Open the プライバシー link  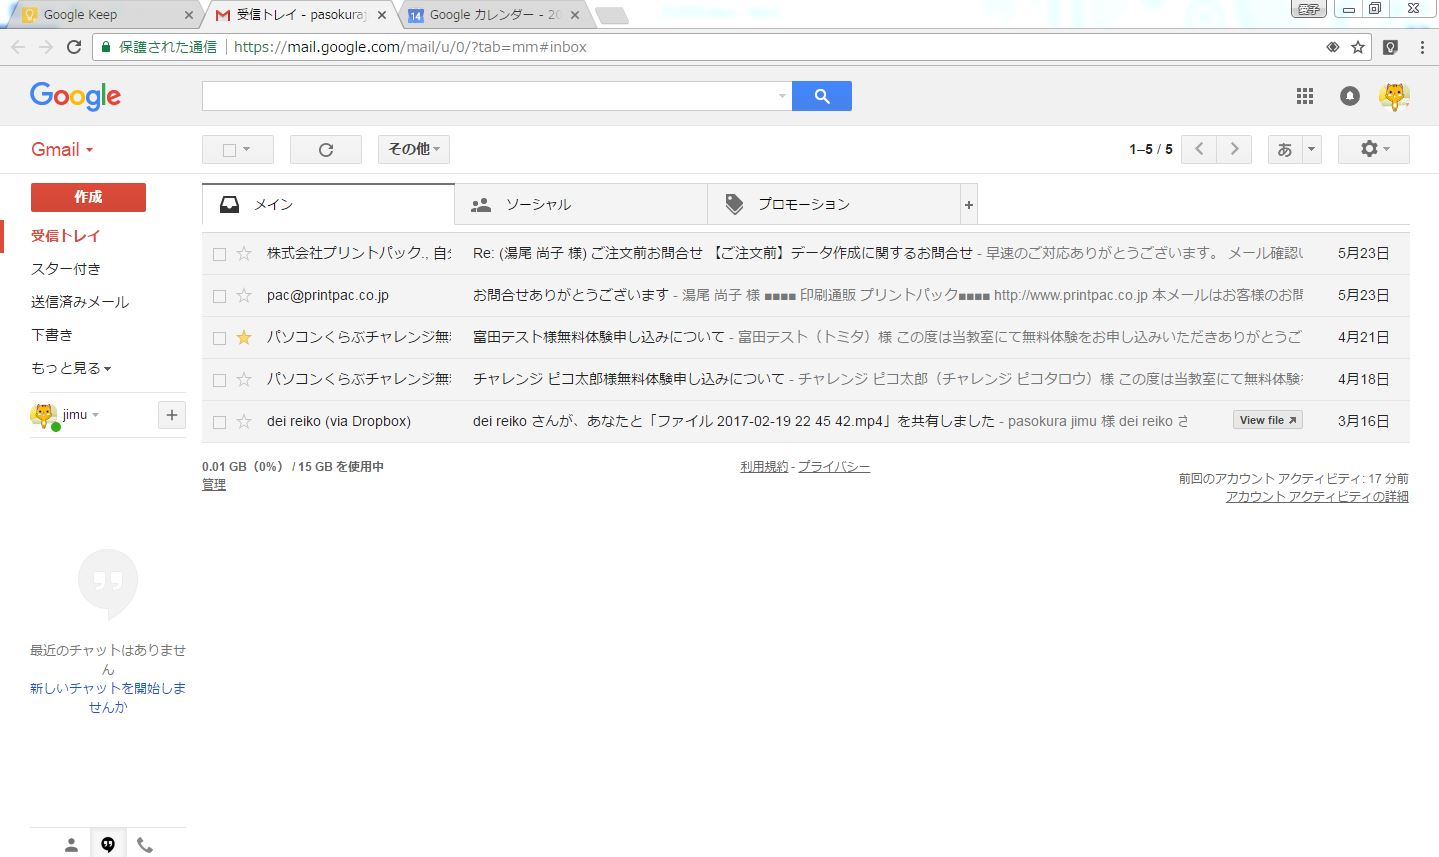pyautogui.click(x=834, y=467)
